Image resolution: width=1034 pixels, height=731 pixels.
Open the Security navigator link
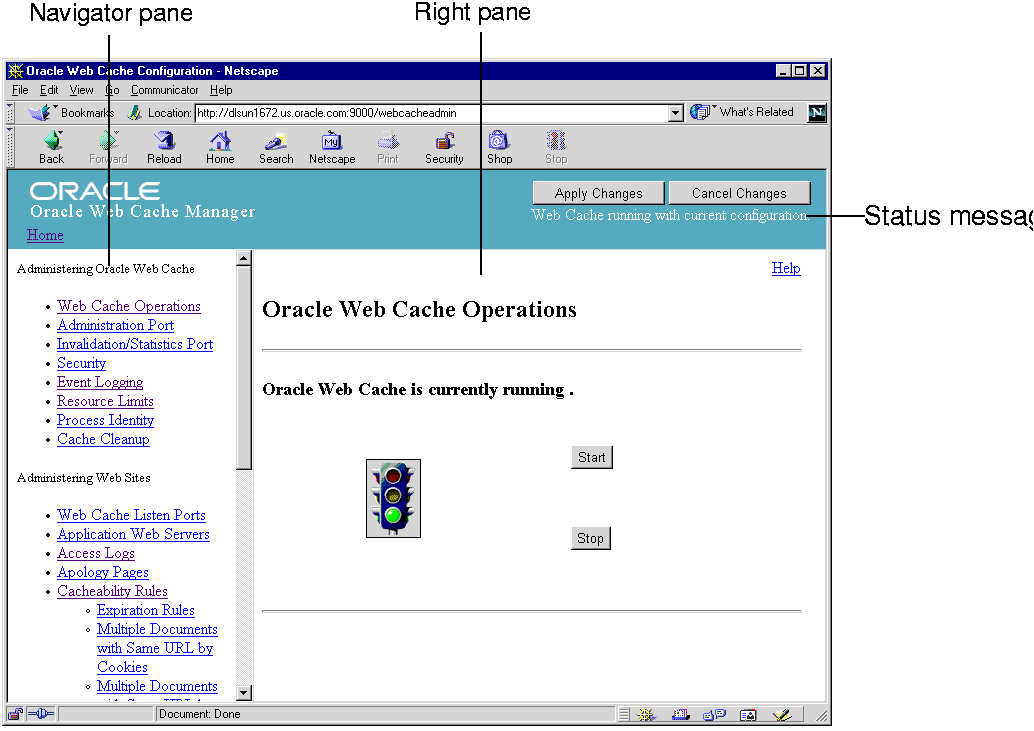pyautogui.click(x=81, y=364)
